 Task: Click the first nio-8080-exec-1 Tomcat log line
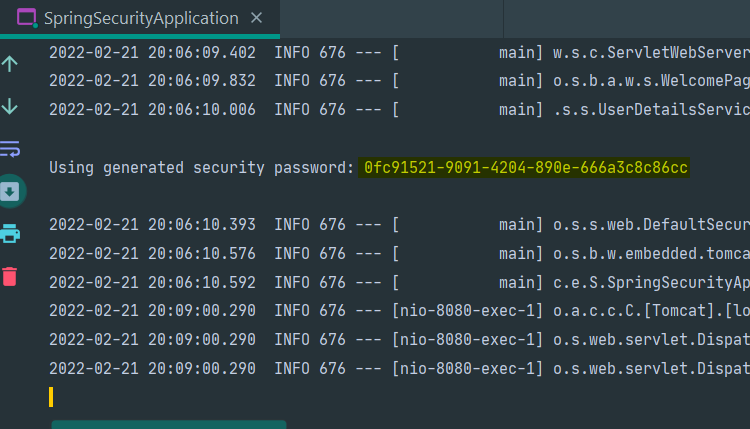pyautogui.click(x=400, y=311)
